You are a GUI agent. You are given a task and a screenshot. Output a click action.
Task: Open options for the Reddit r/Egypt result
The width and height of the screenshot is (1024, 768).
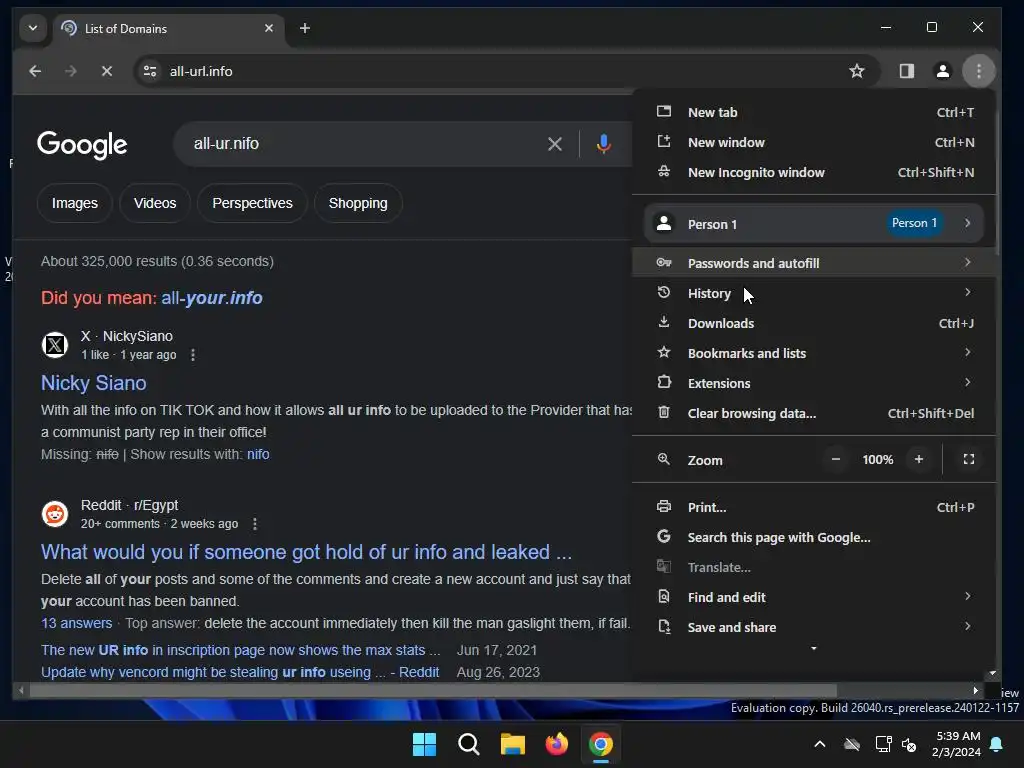(255, 524)
